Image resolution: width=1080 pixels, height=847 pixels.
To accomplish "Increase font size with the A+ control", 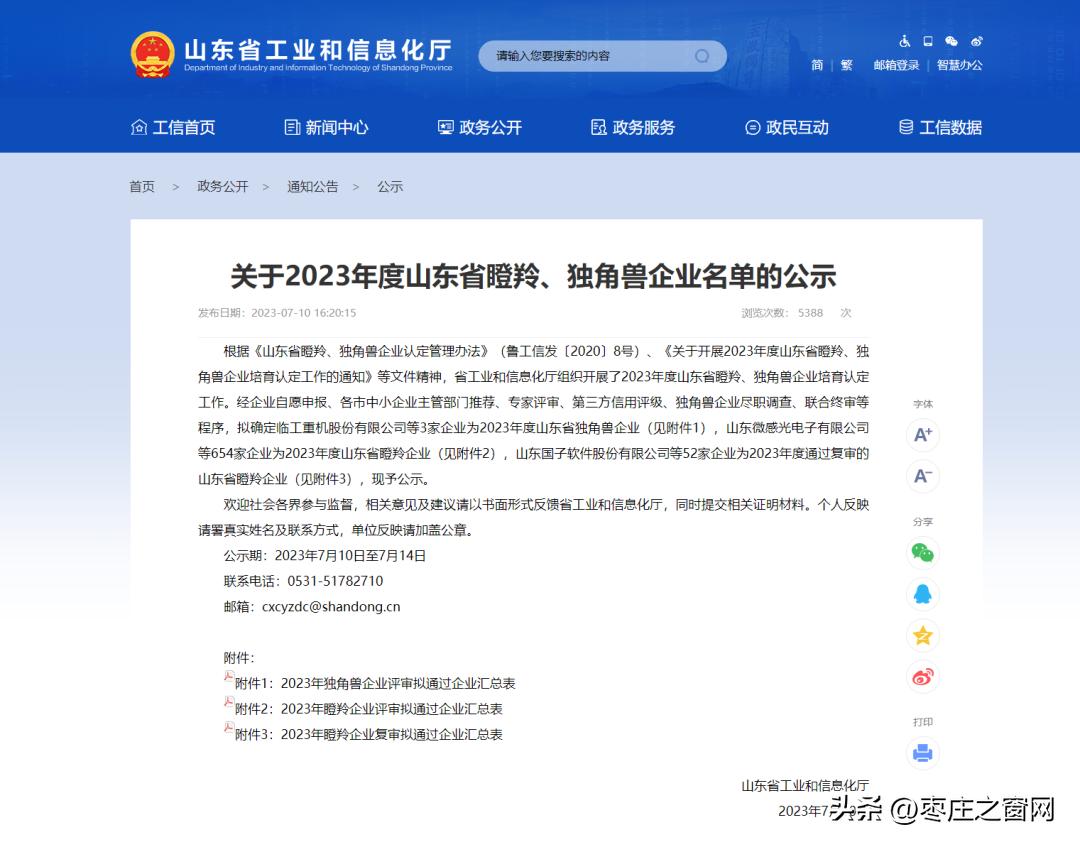I will coord(922,436).
